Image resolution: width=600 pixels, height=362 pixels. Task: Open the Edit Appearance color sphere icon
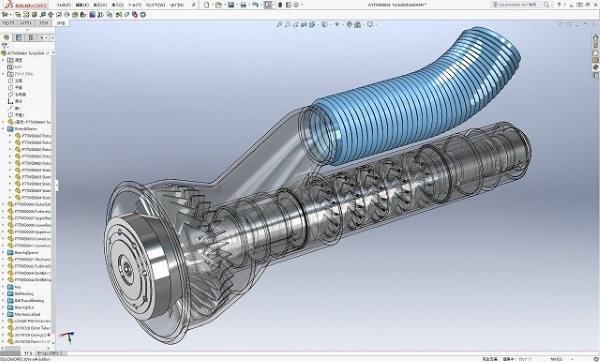point(349,24)
